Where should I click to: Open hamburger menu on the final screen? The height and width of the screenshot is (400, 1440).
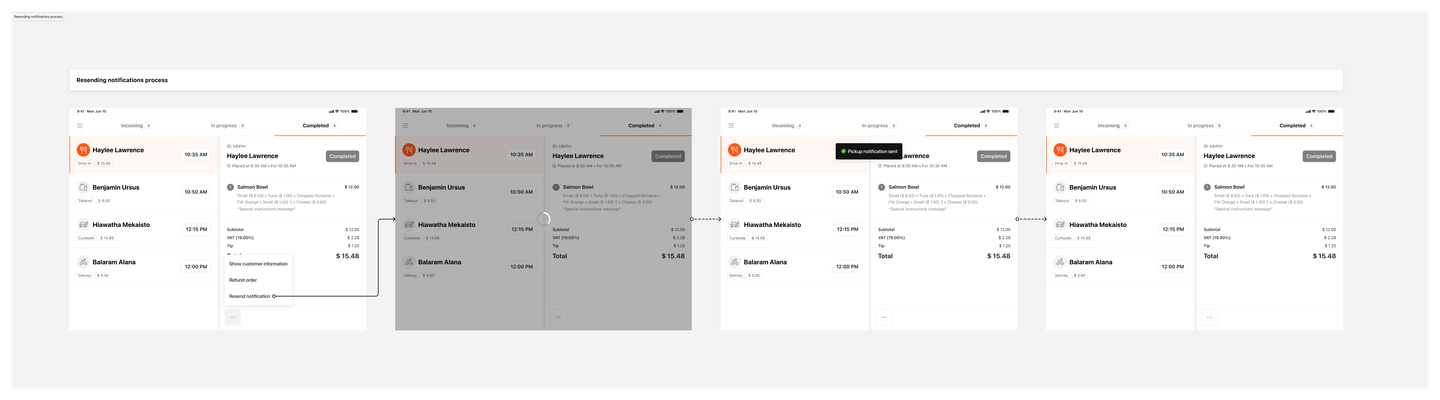1057,126
